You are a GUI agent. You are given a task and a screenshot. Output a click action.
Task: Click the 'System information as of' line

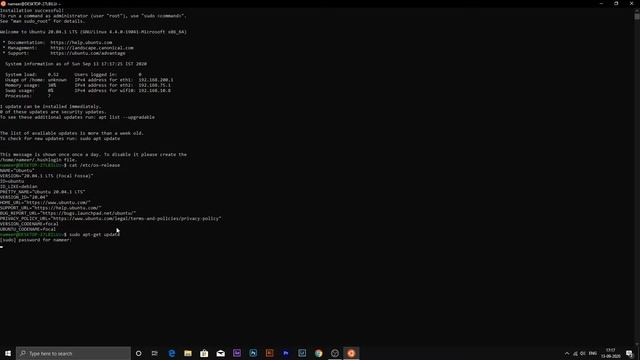coord(76,64)
